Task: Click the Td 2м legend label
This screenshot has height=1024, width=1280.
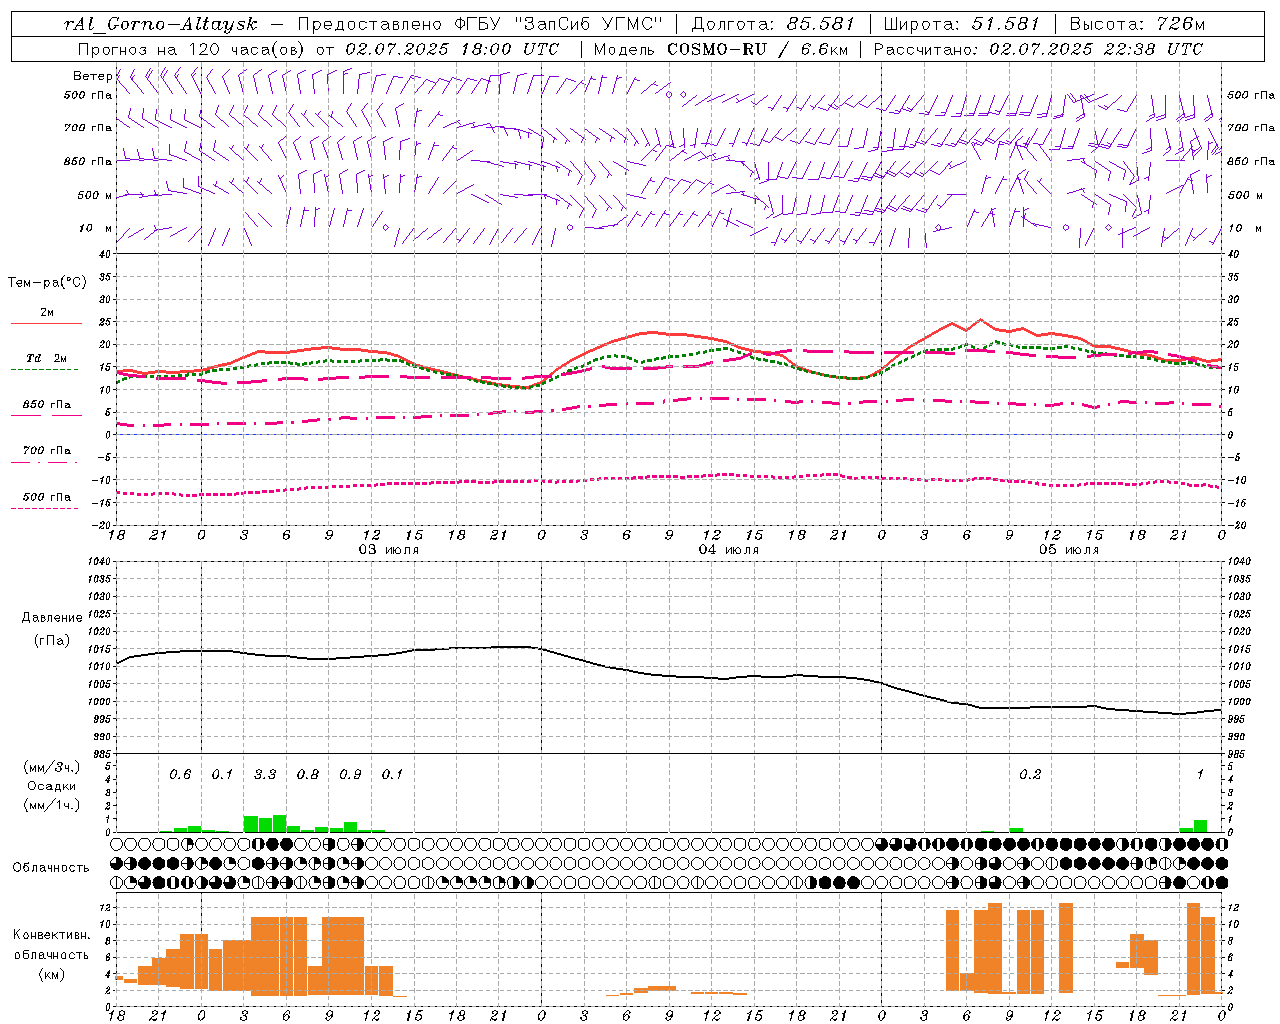Action: [47, 358]
